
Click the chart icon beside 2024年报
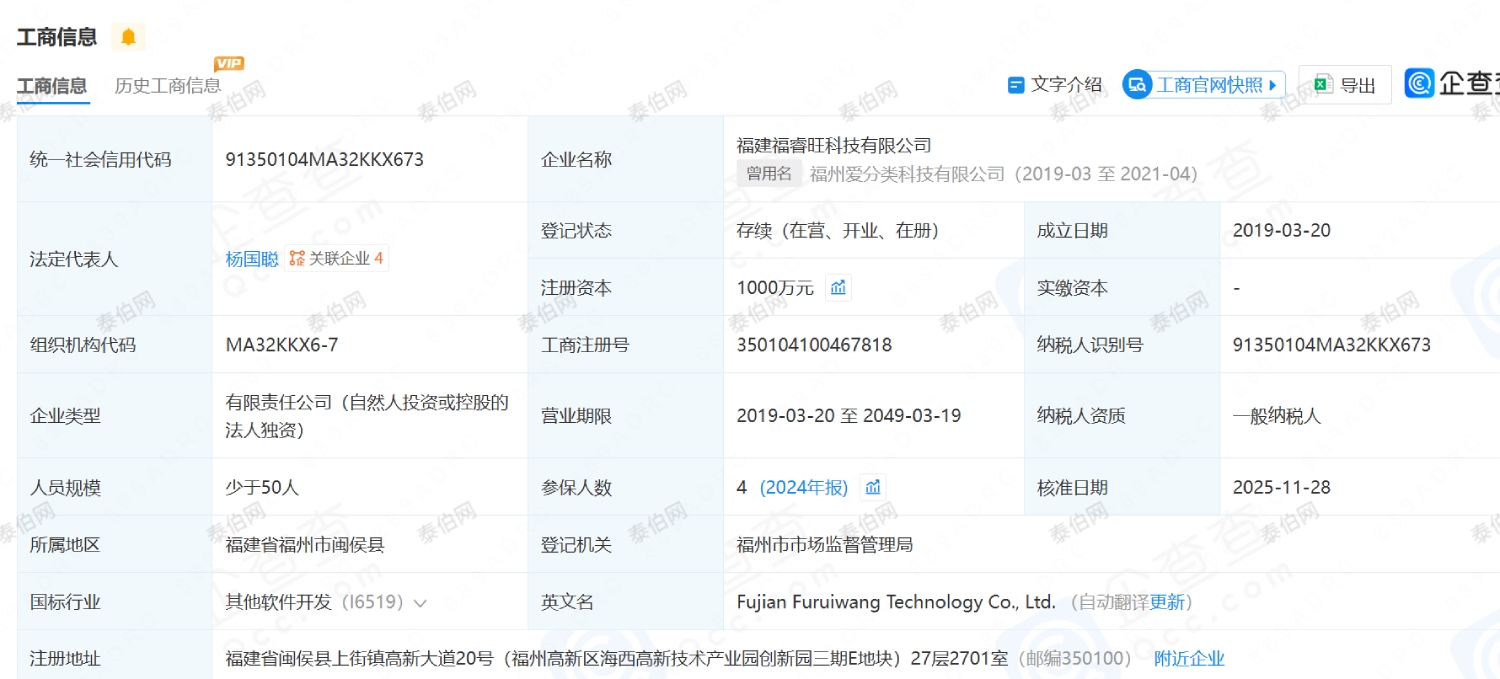pos(873,487)
